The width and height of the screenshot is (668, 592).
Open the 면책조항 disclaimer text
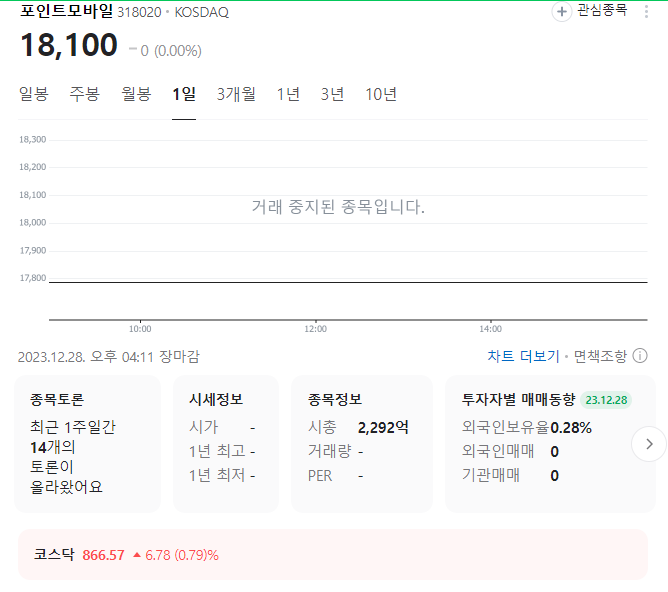(600, 356)
